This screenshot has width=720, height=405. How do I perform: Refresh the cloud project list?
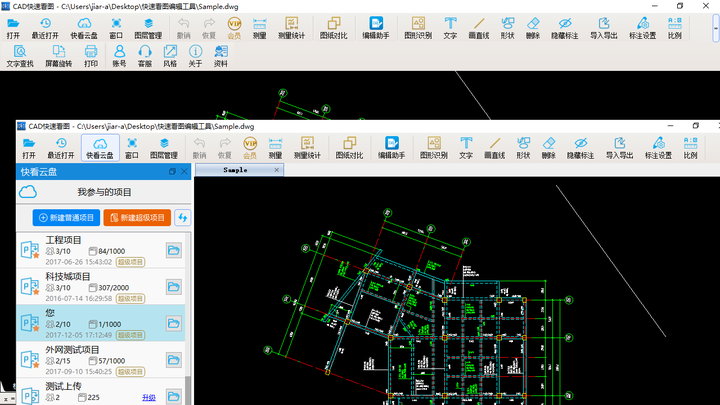tap(183, 218)
